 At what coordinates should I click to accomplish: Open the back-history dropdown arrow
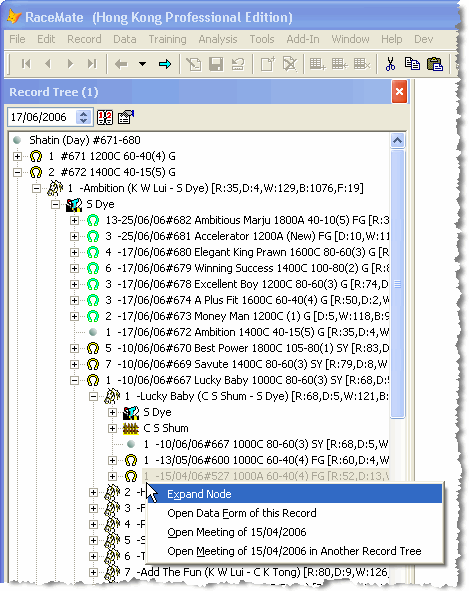[x=142, y=64]
